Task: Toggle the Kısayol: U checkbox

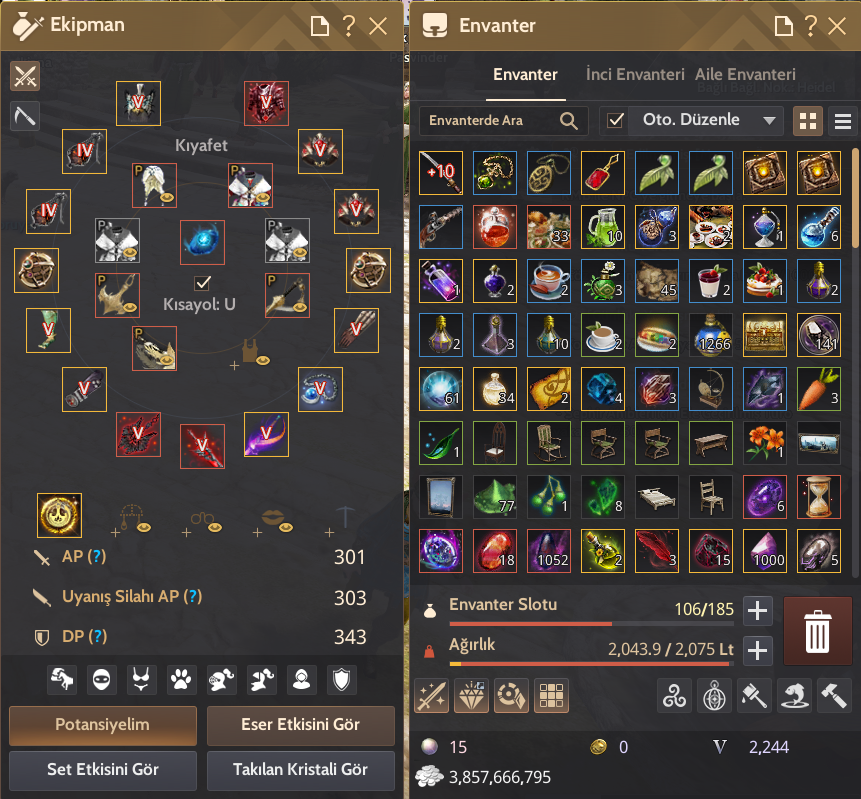Action: (x=203, y=283)
